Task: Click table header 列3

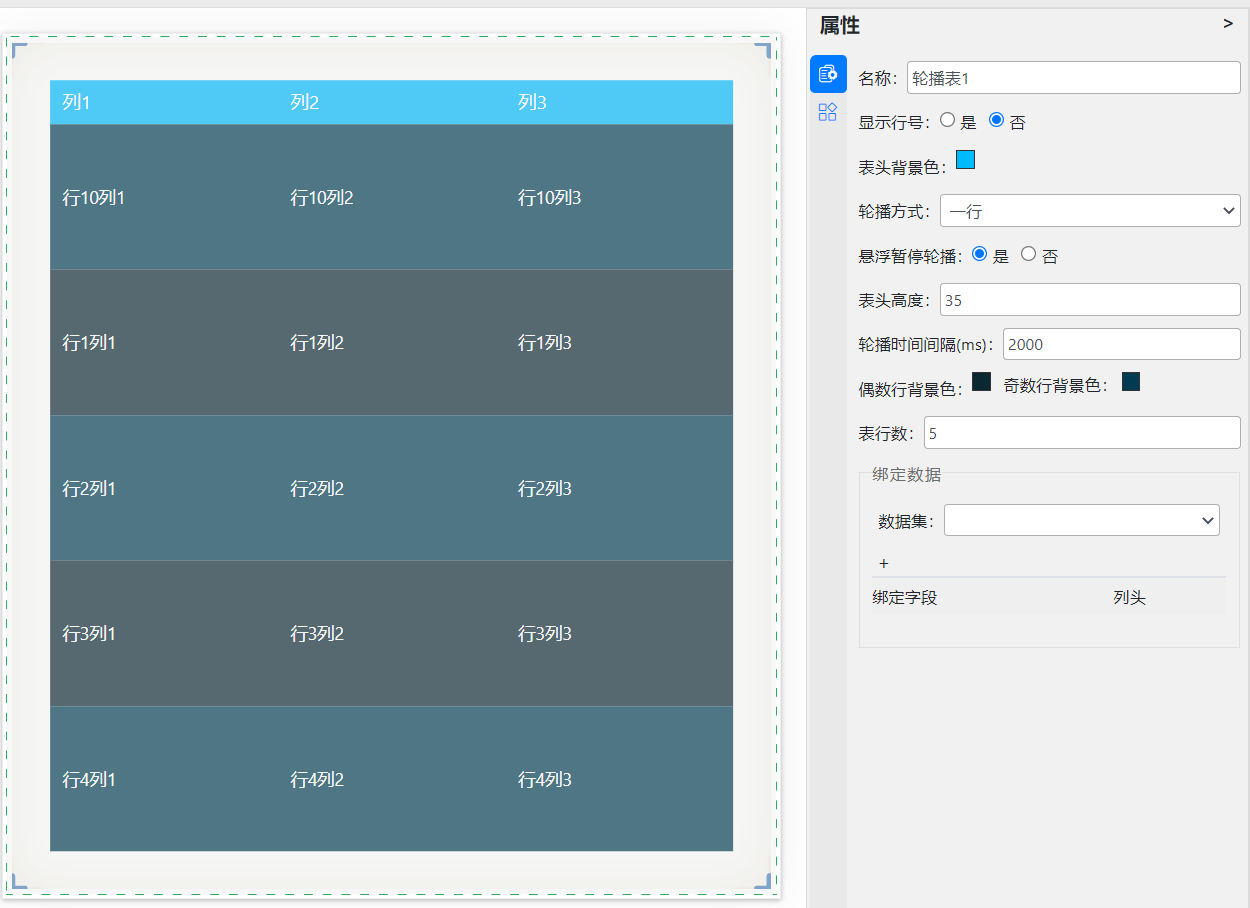Action: (532, 102)
